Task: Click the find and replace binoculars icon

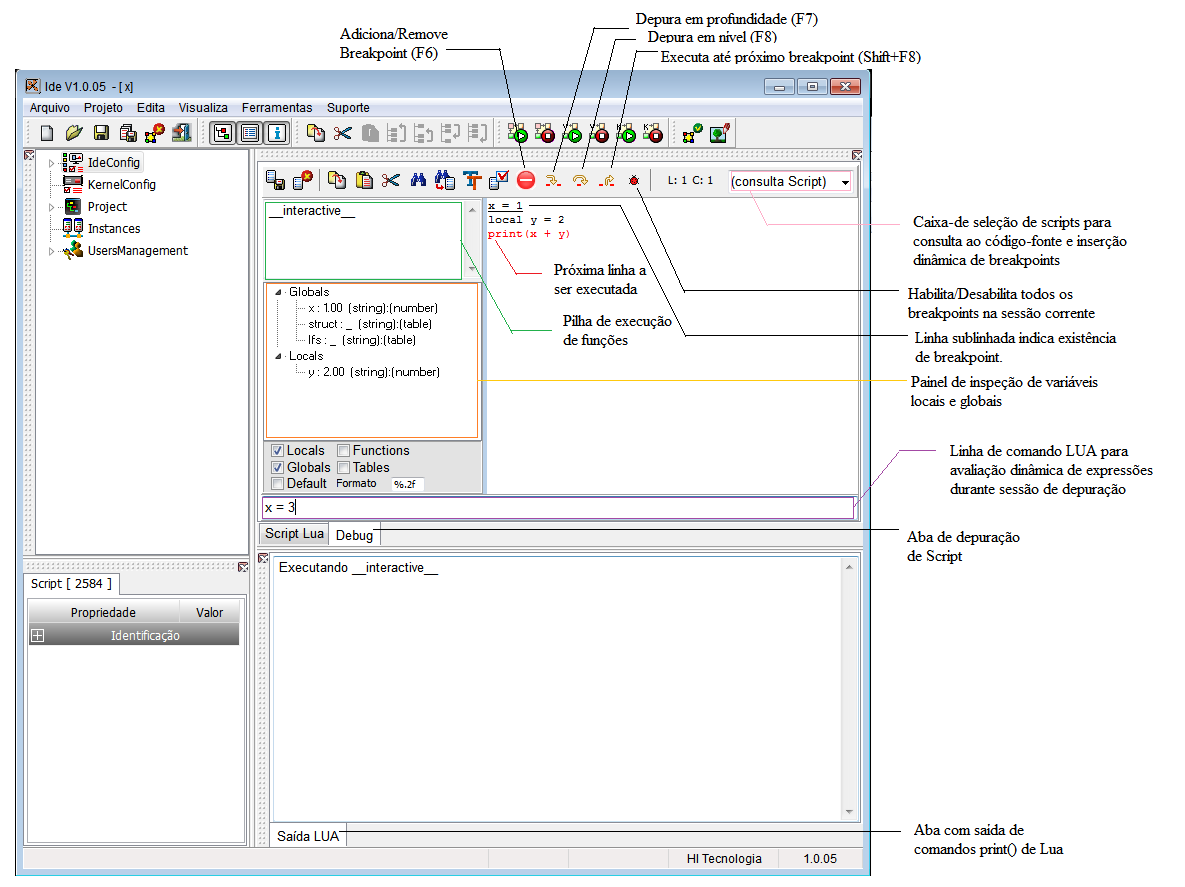Action: (x=445, y=180)
